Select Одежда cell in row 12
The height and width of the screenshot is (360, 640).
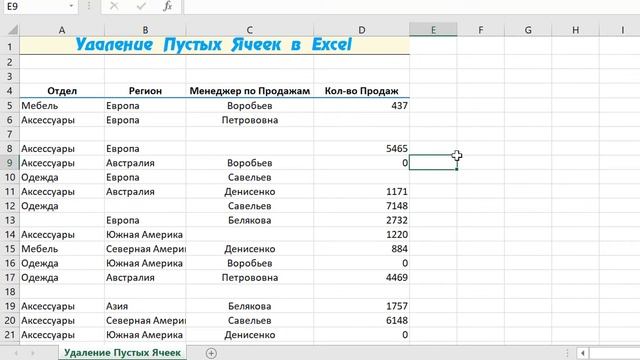(x=62, y=206)
